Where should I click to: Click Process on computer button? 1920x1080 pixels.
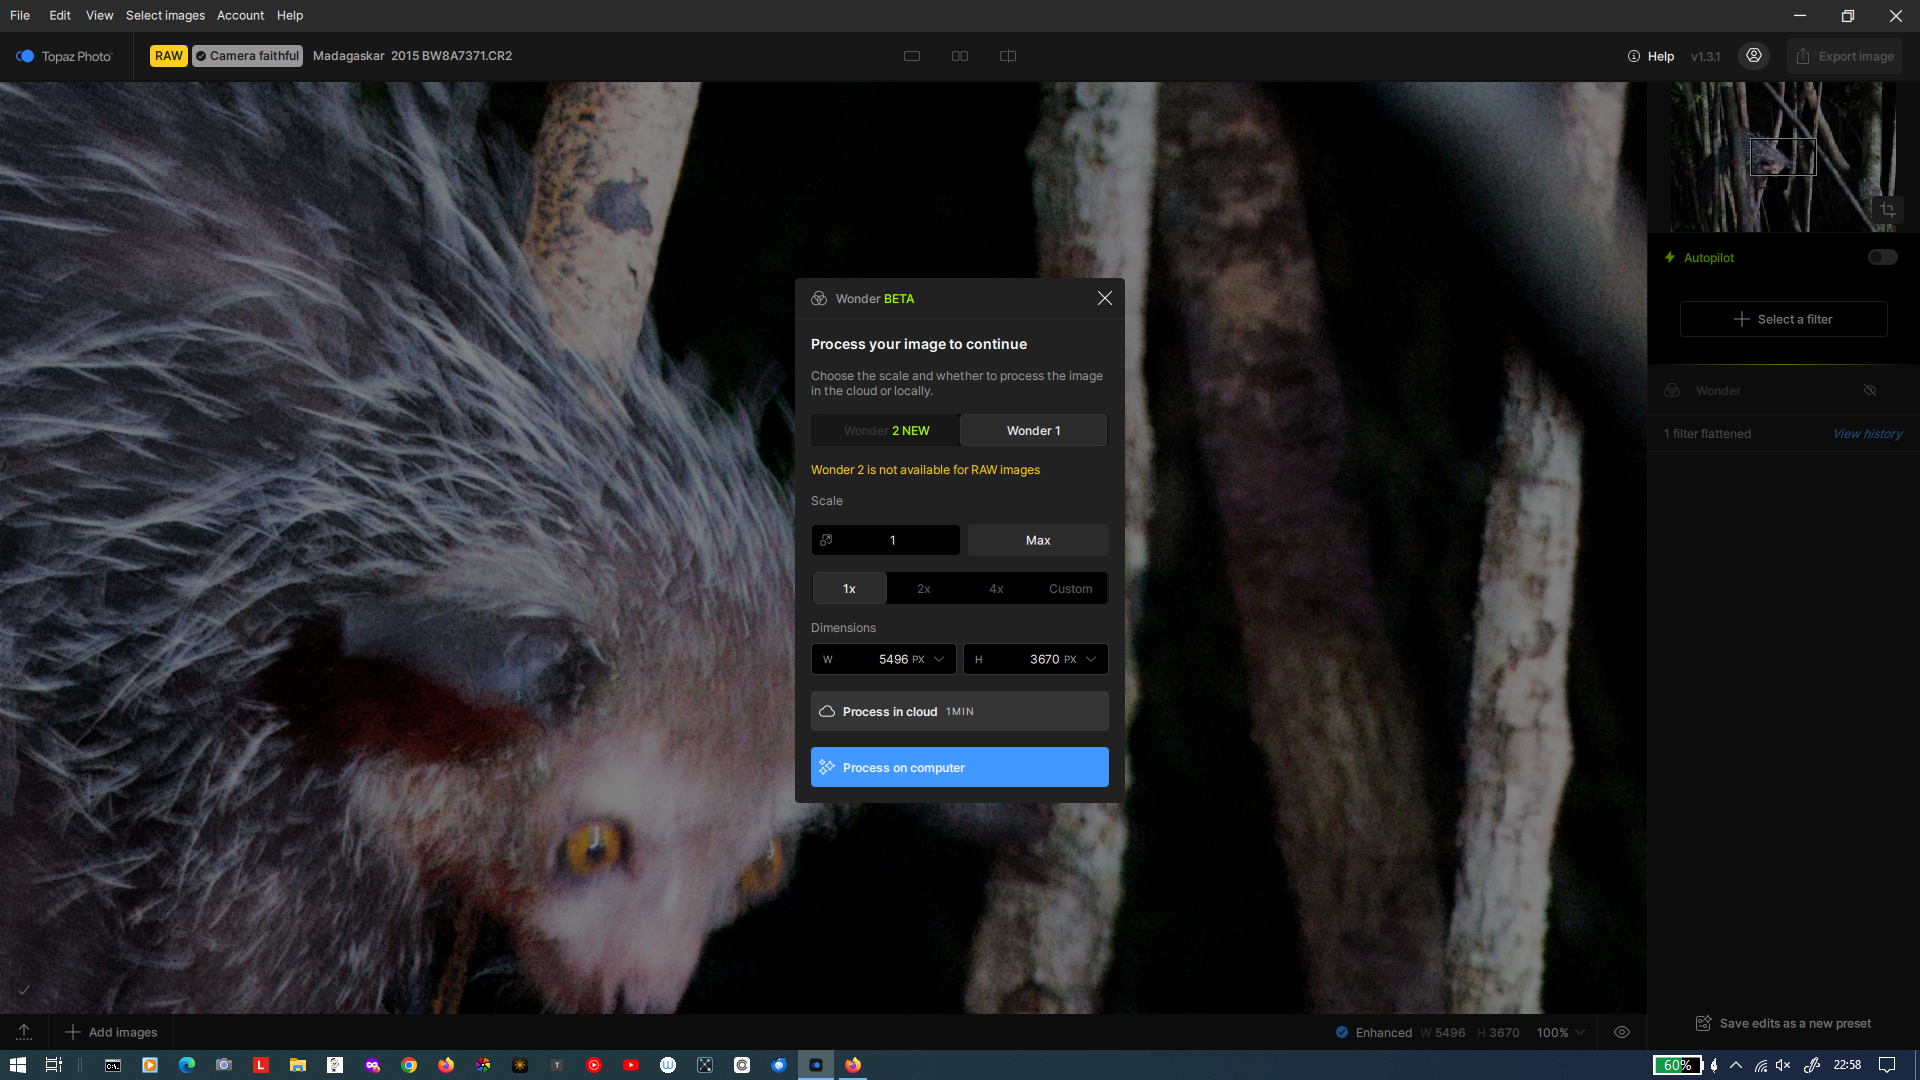(x=959, y=767)
